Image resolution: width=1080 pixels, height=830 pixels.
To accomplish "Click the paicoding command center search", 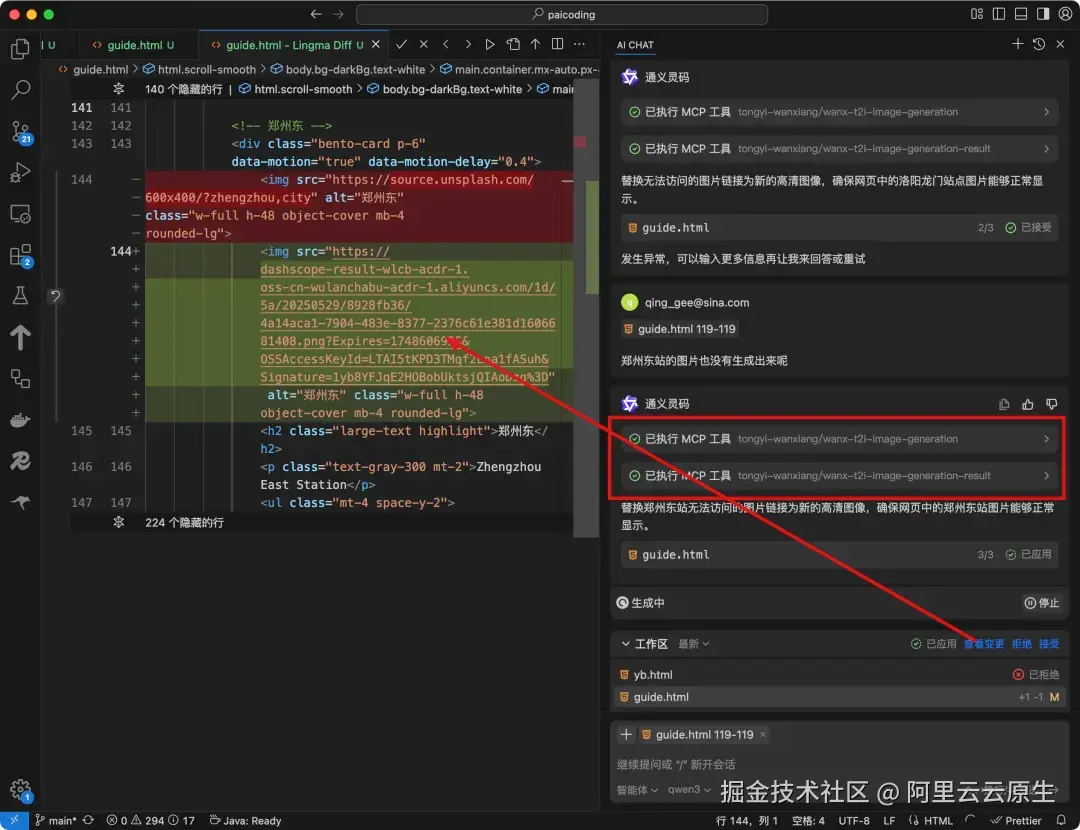I will [x=562, y=14].
